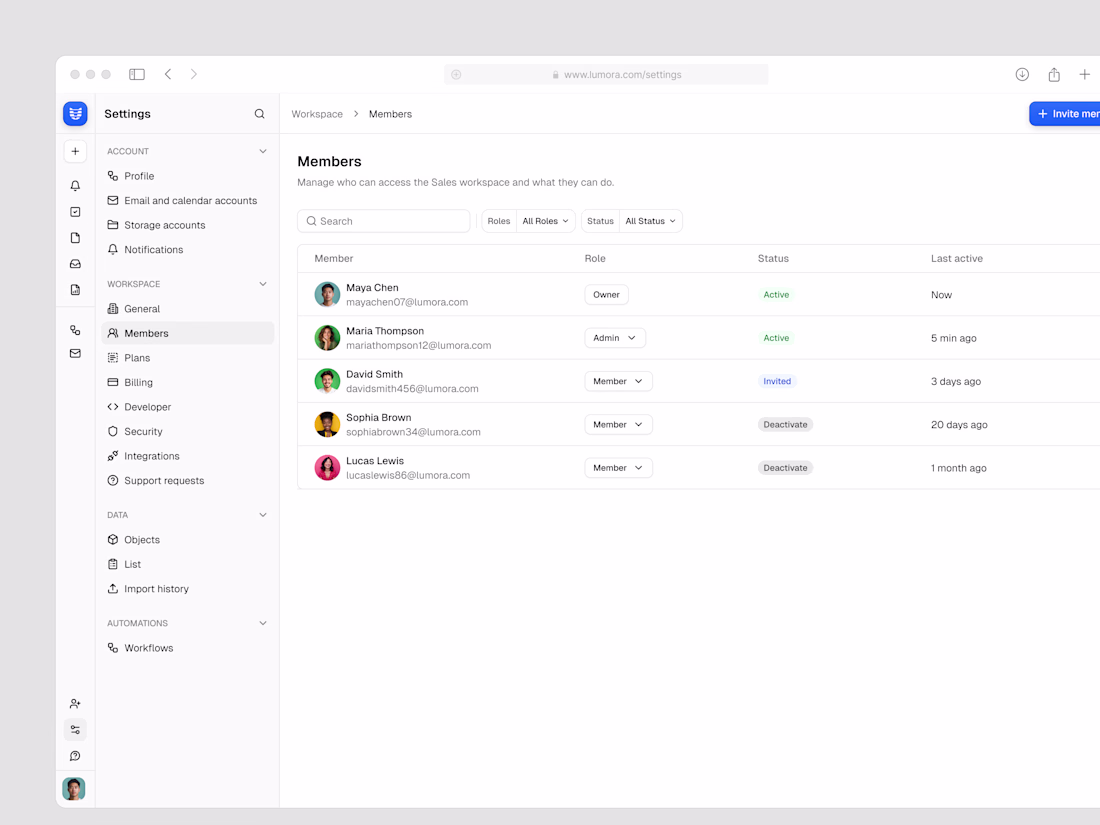Open notifications bell in left rail
This screenshot has width=1100, height=825.
(x=75, y=186)
